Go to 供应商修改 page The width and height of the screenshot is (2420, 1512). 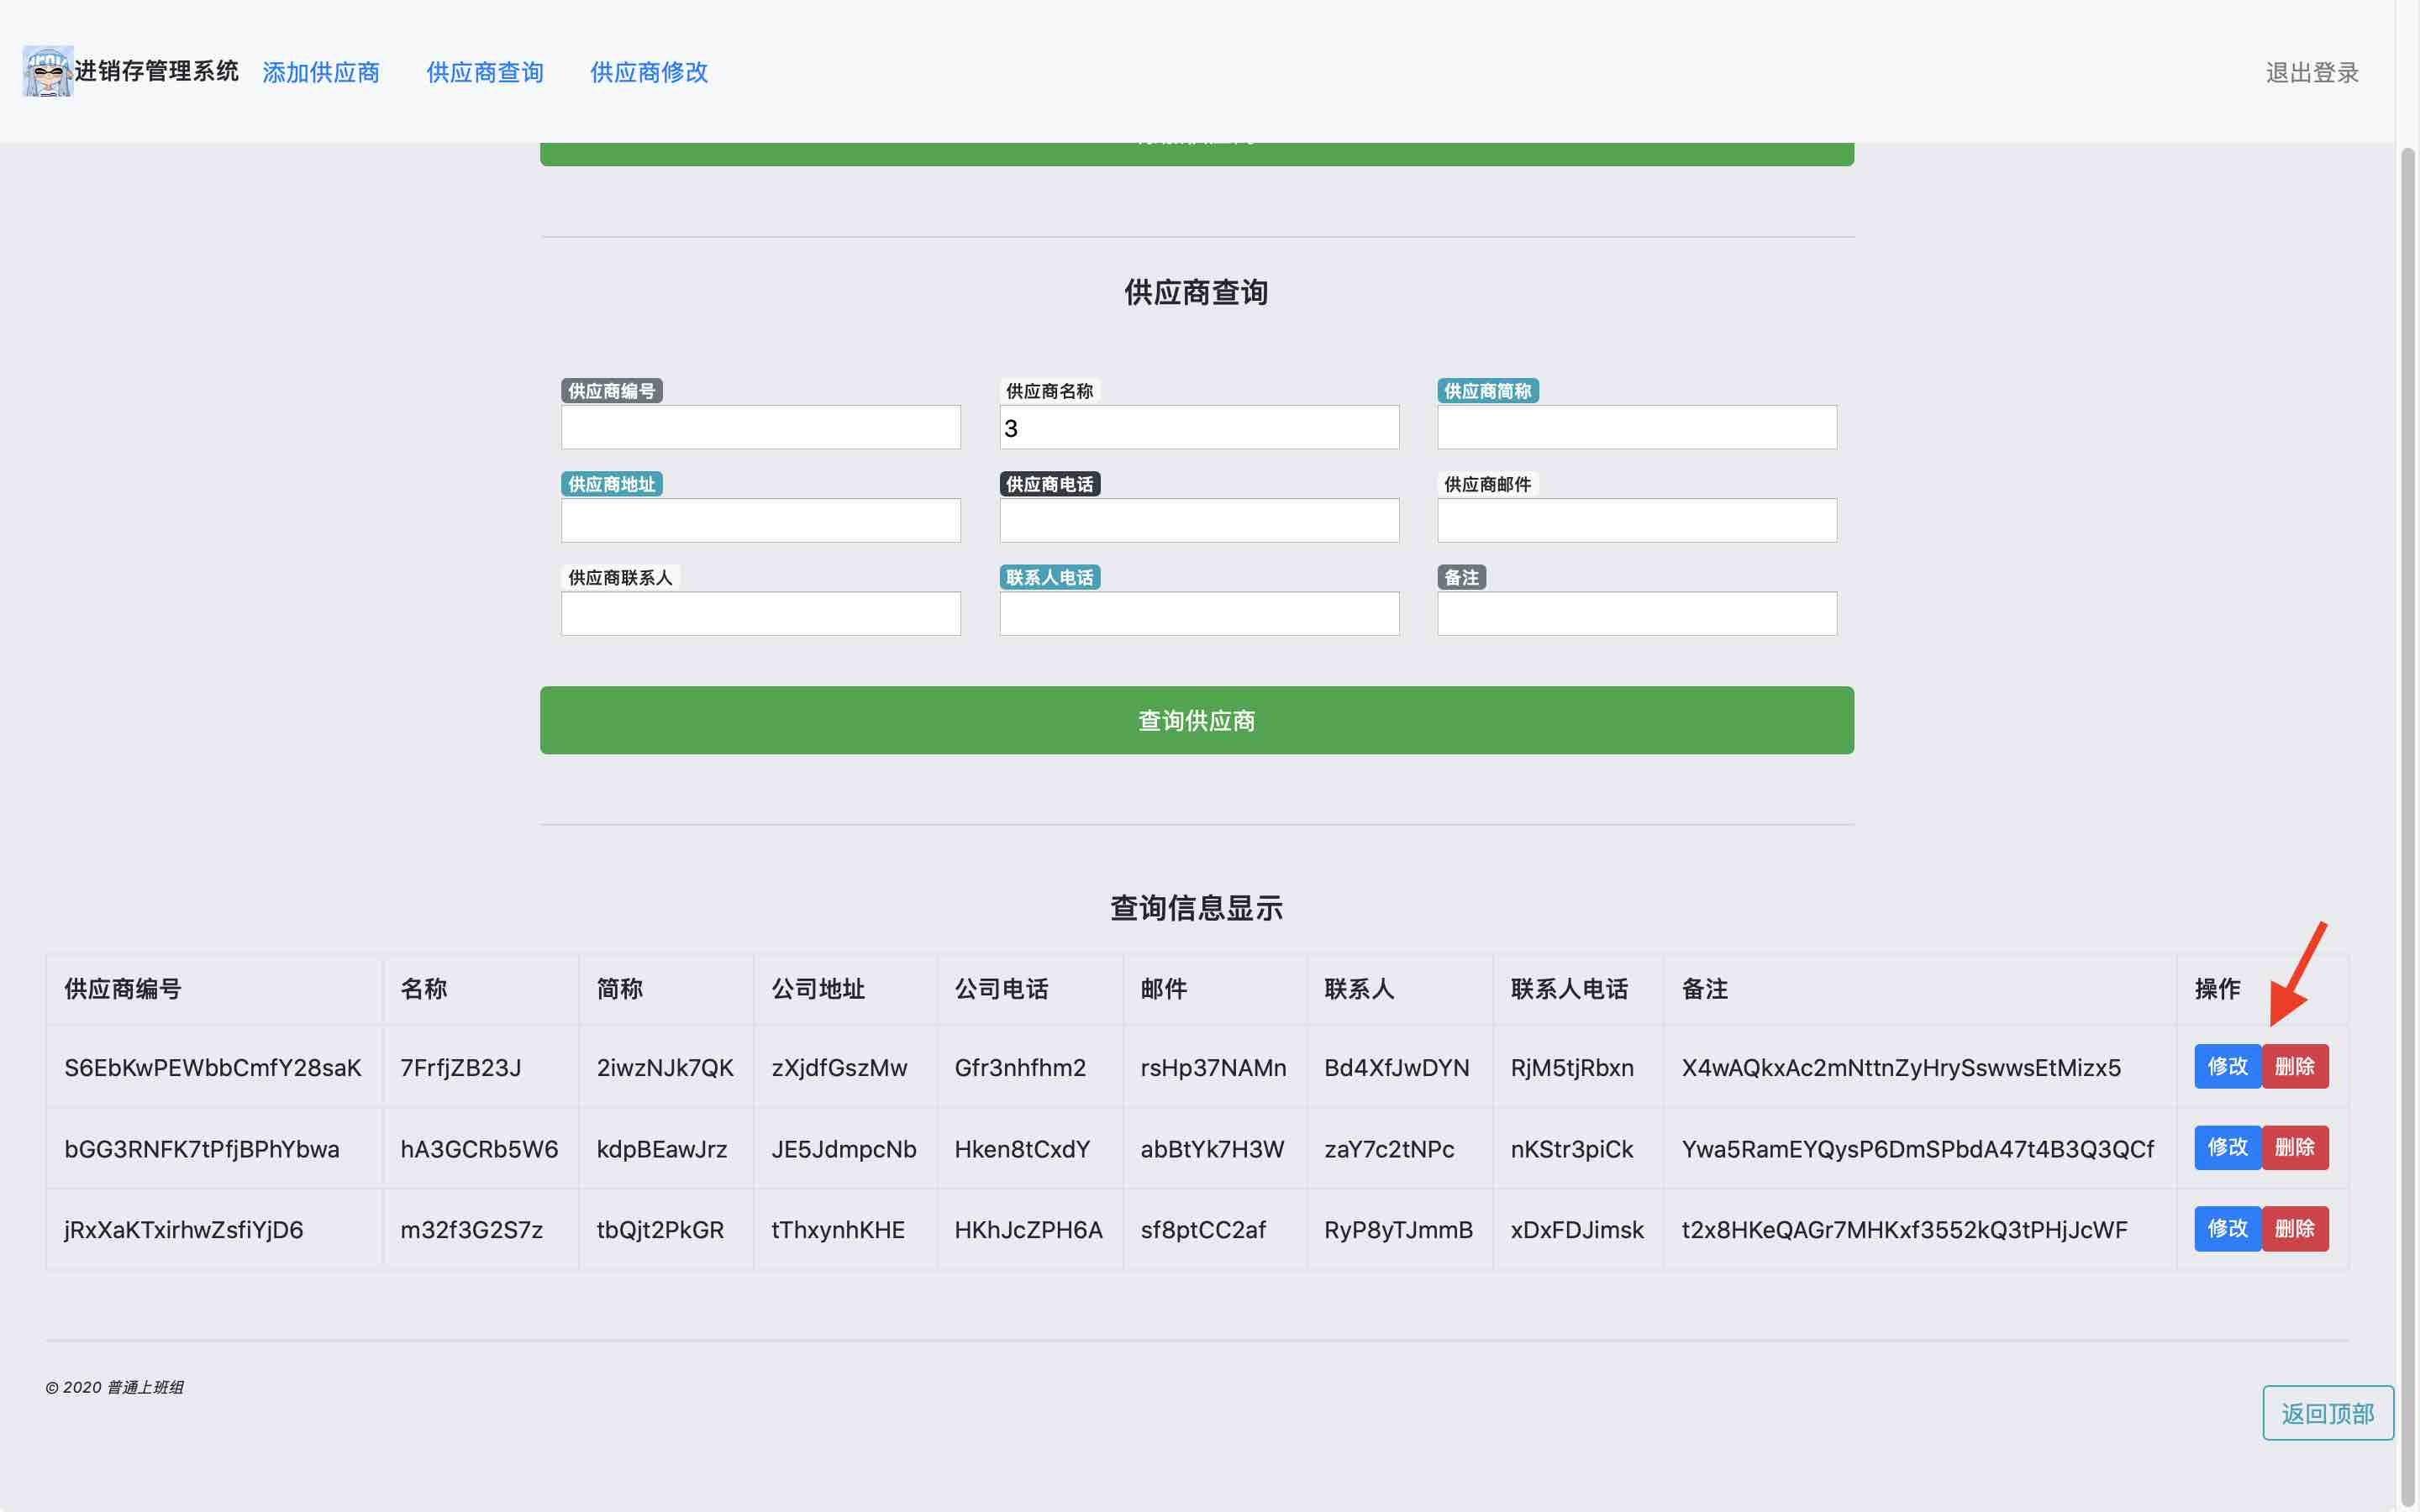pyautogui.click(x=648, y=72)
